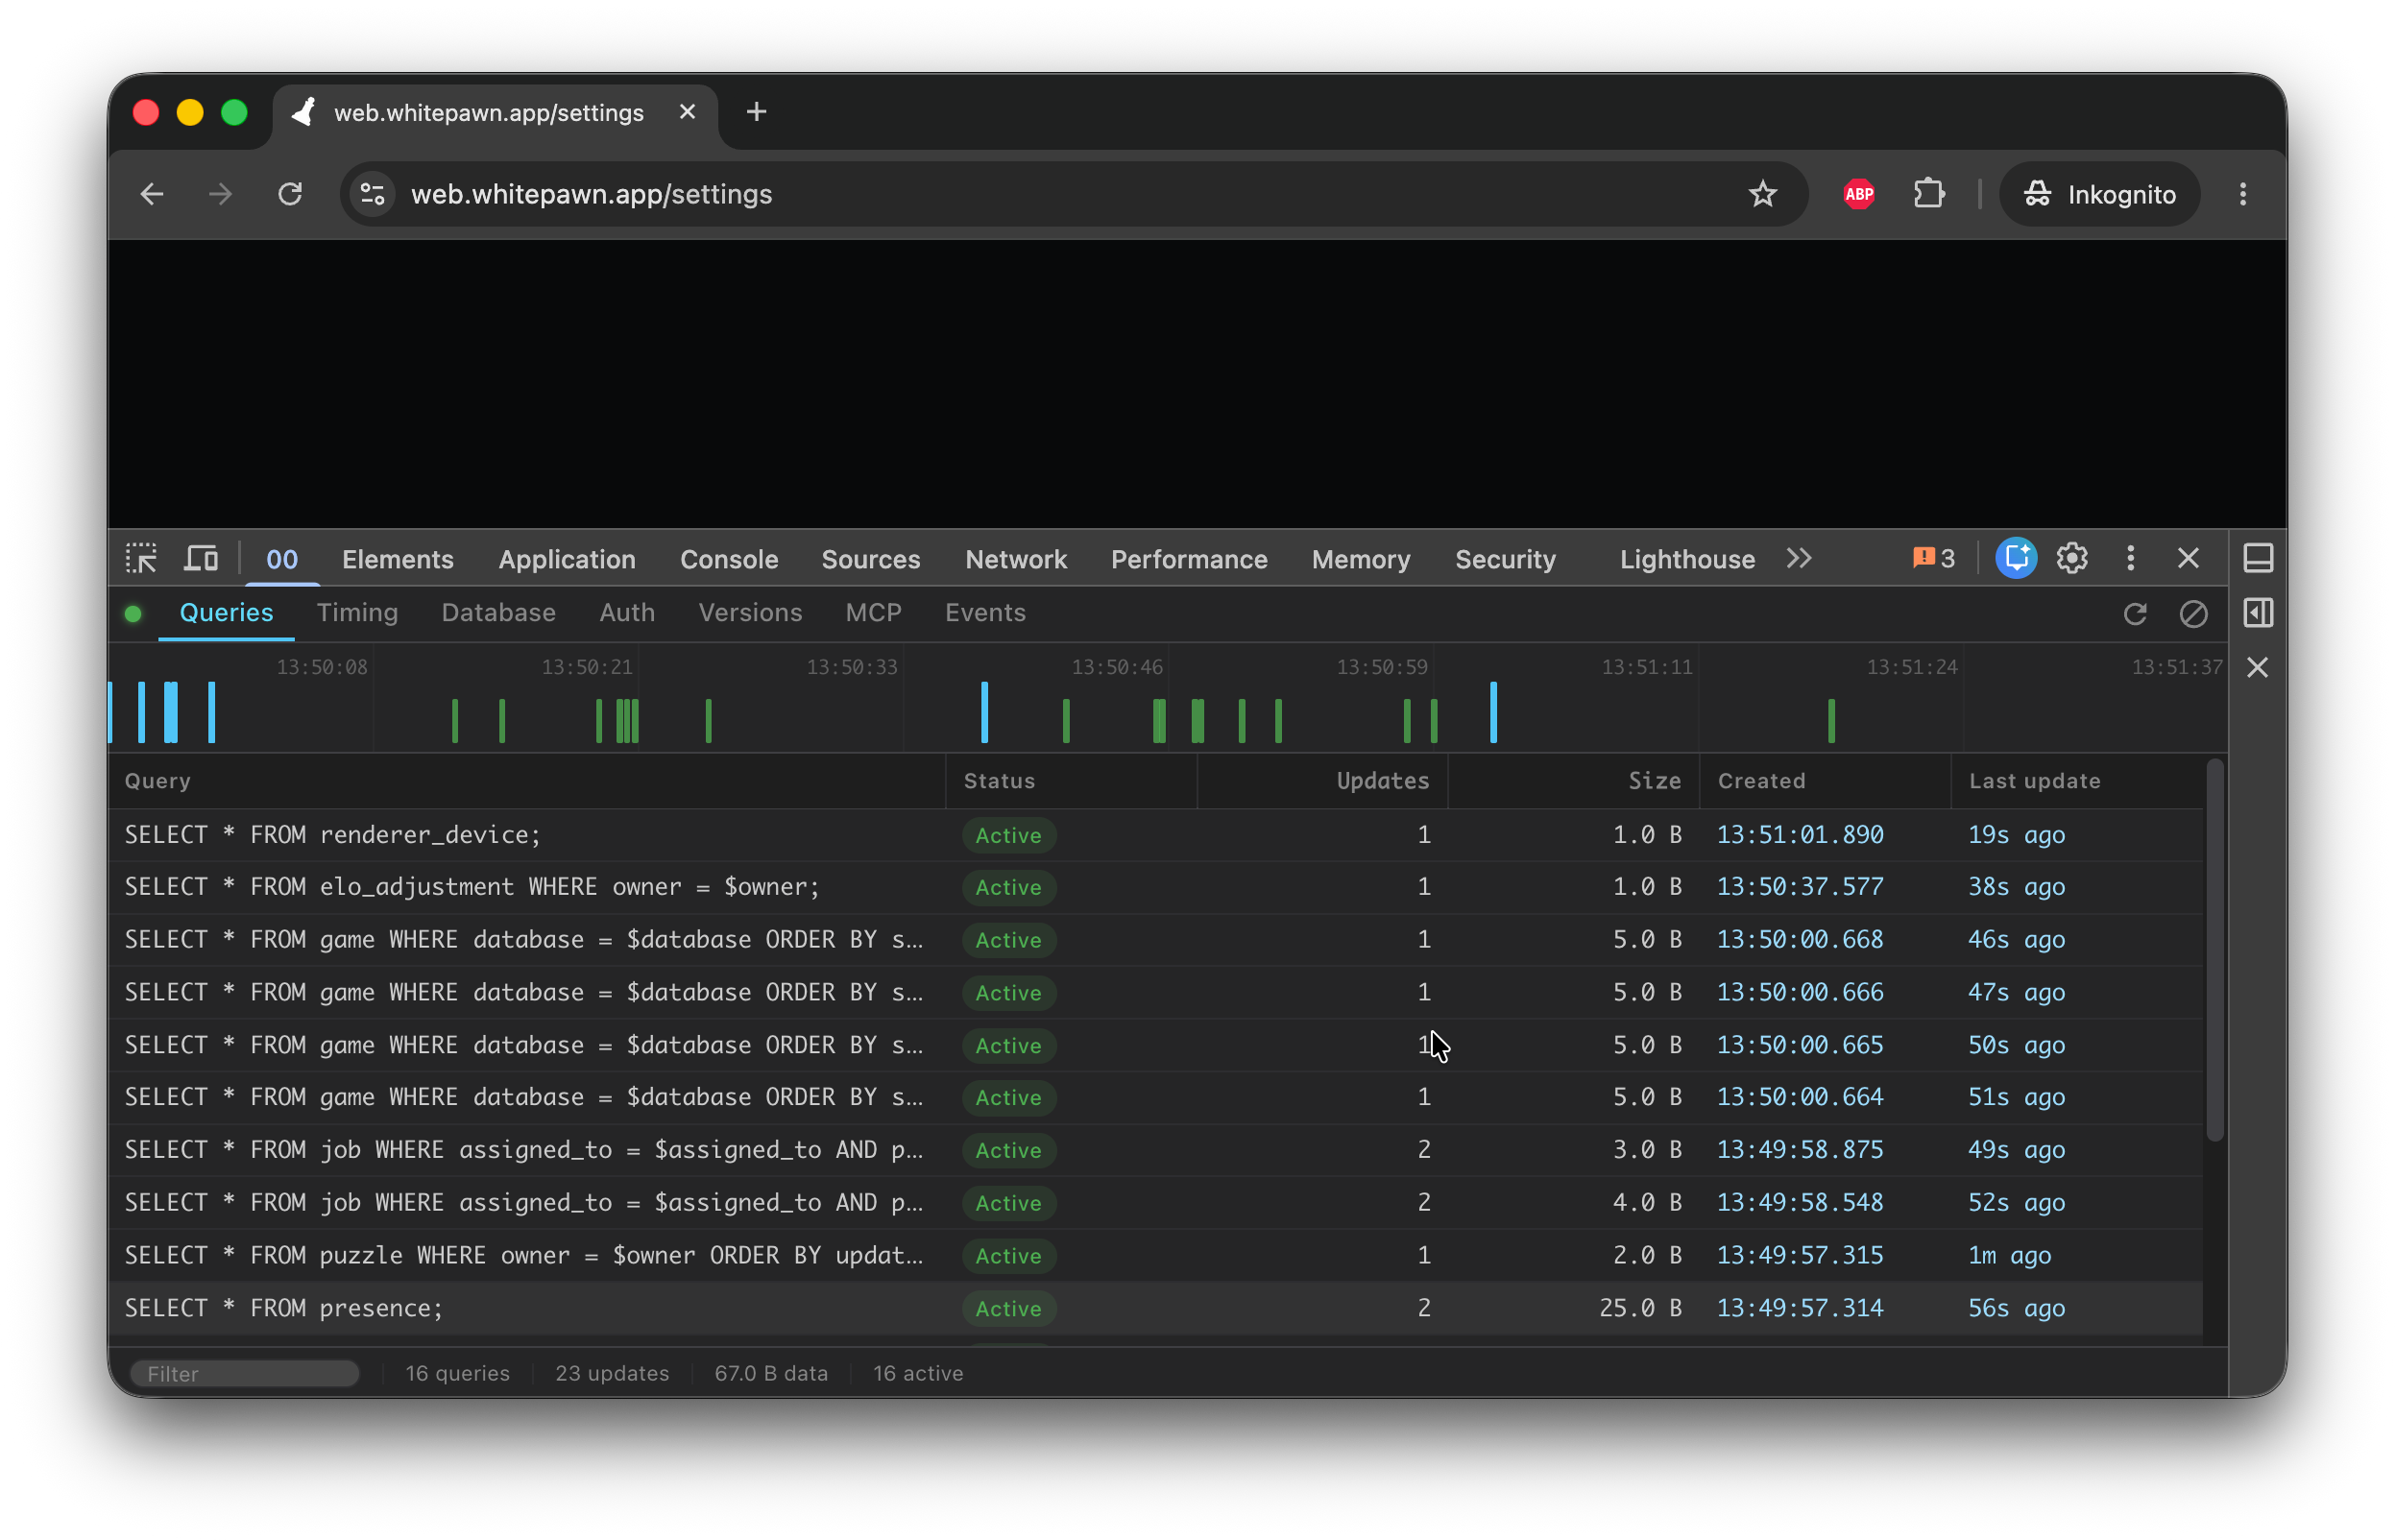Switch to the OO DevTools tab
The height and width of the screenshot is (1540, 2395).
pyautogui.click(x=282, y=559)
